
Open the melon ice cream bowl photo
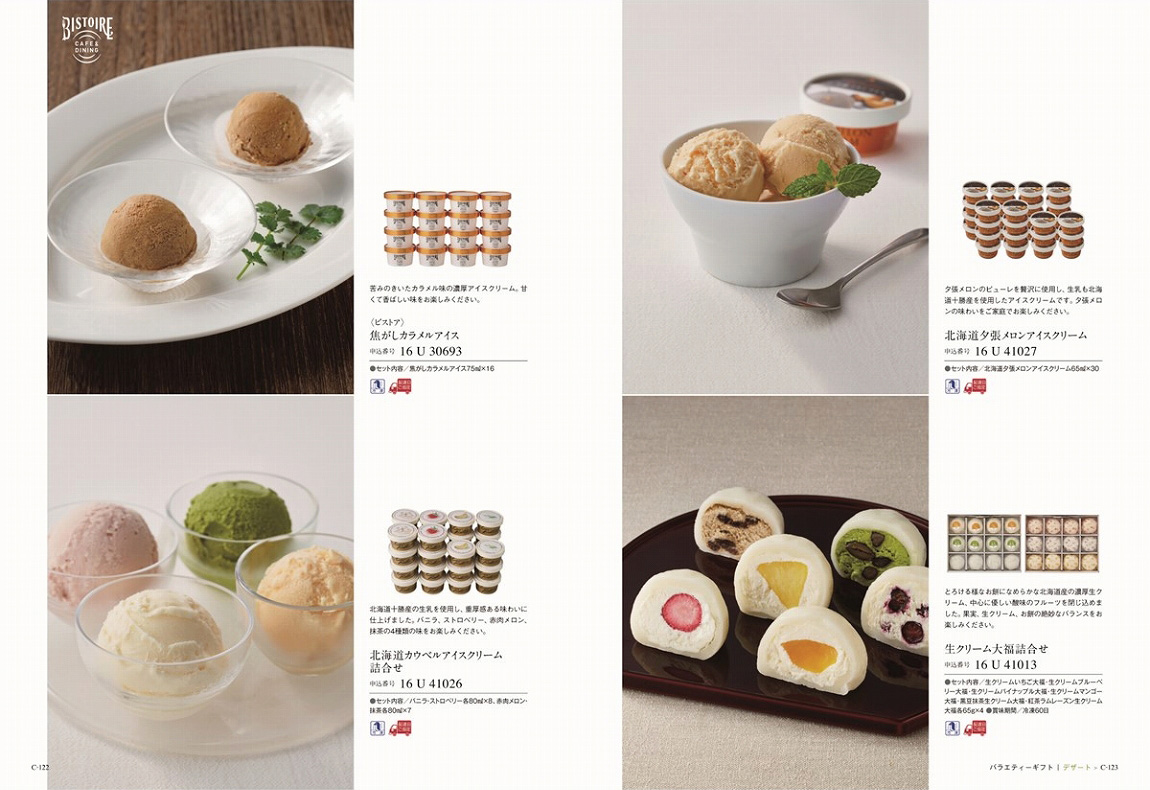tap(775, 197)
